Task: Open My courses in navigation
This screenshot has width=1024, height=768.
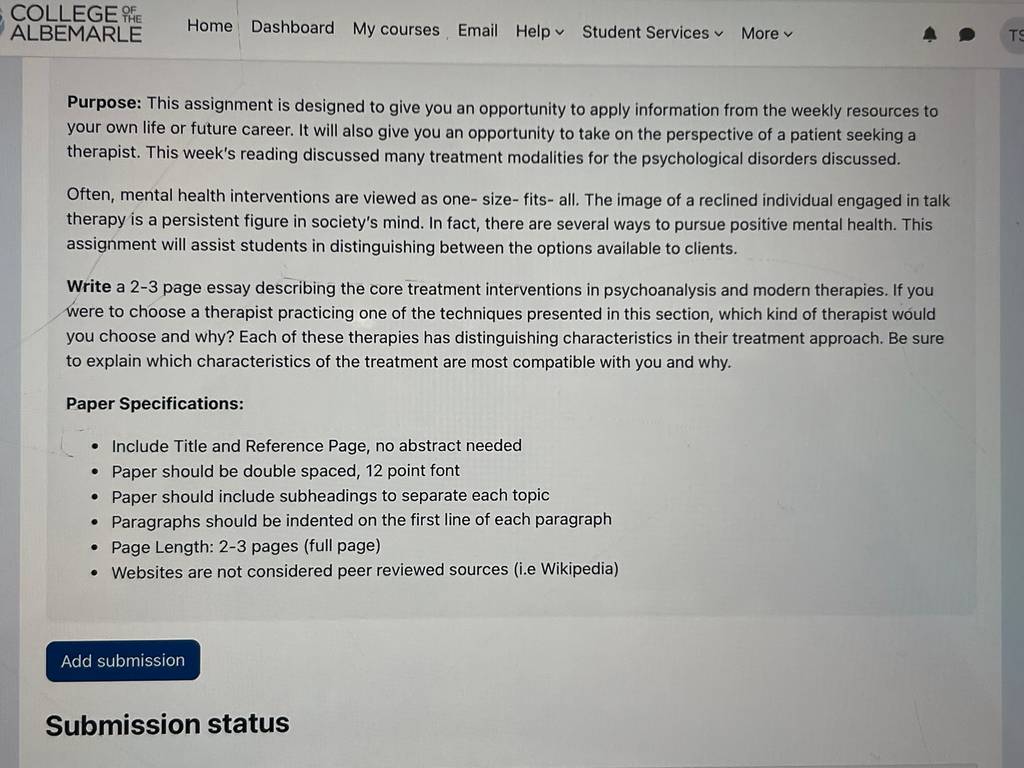Action: (x=396, y=29)
